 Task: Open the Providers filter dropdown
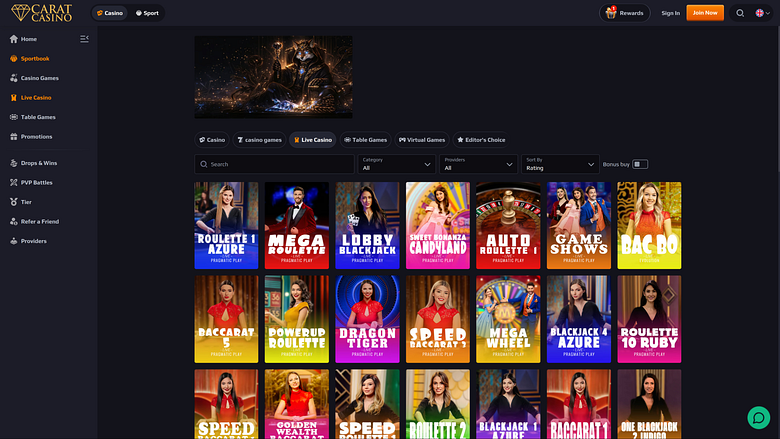pyautogui.click(x=478, y=164)
